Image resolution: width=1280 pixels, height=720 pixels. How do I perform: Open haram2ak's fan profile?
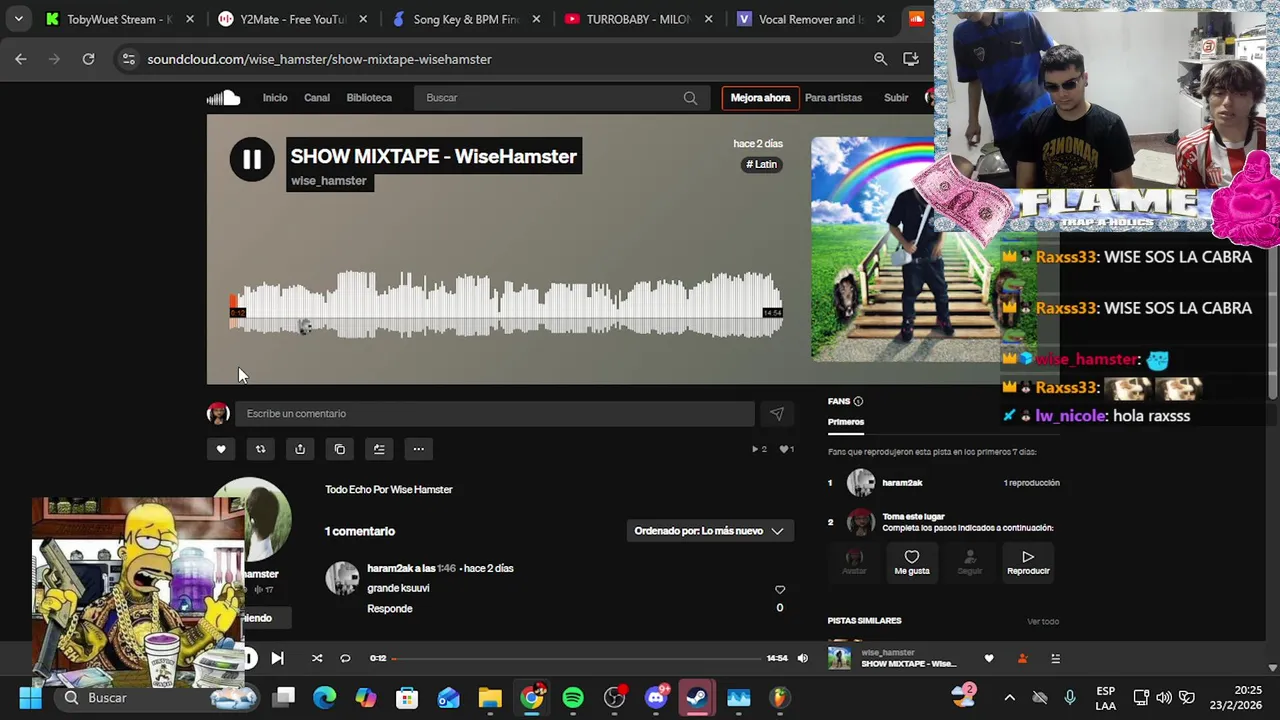[902, 483]
